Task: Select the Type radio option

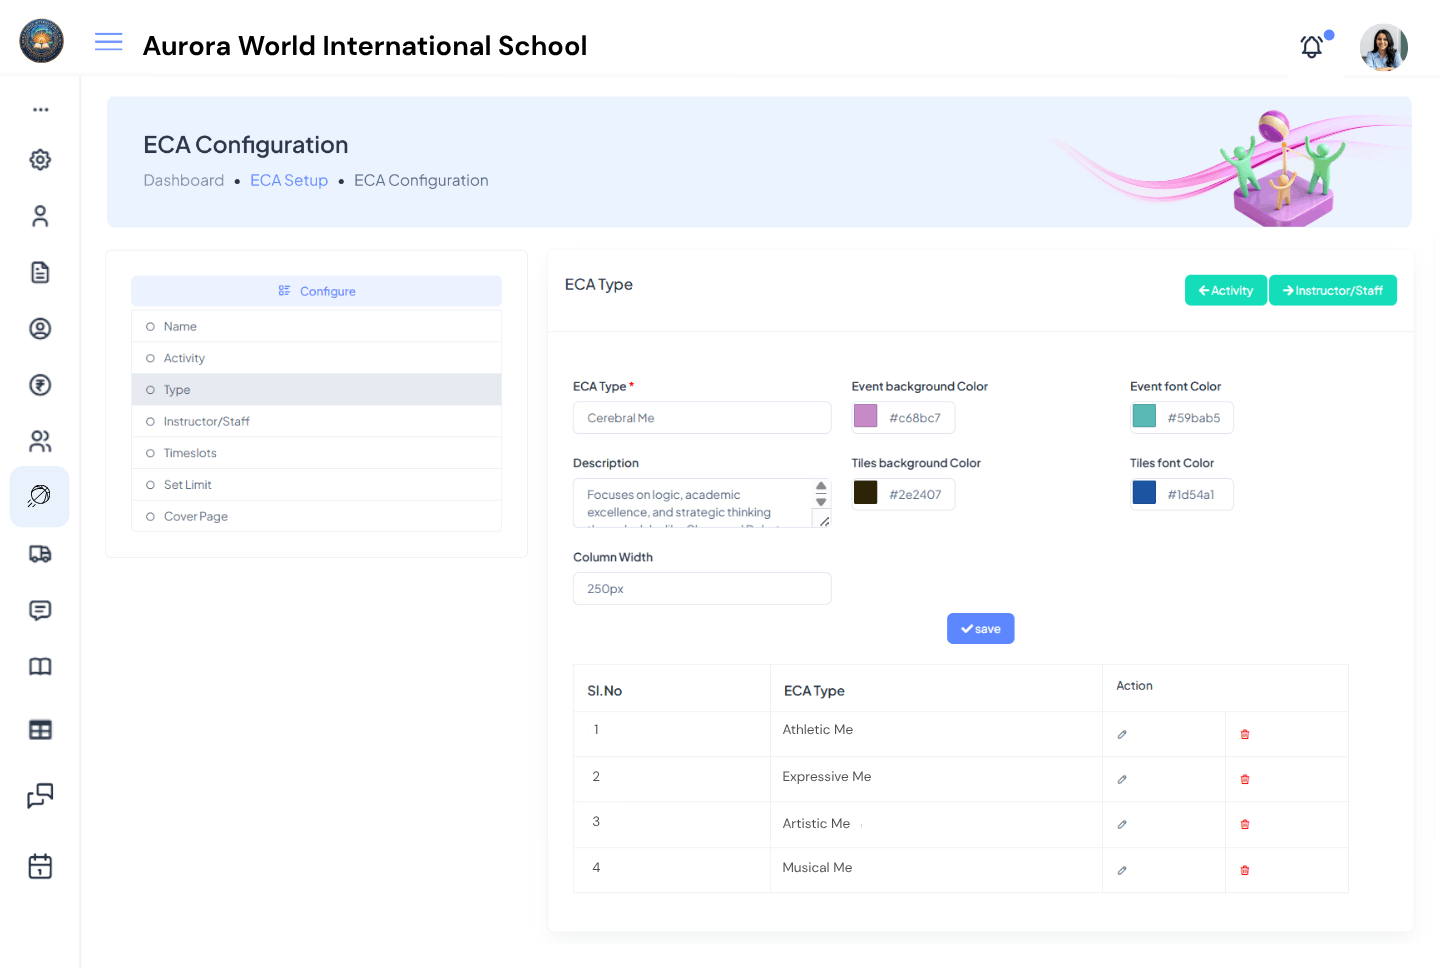Action: 148,389
